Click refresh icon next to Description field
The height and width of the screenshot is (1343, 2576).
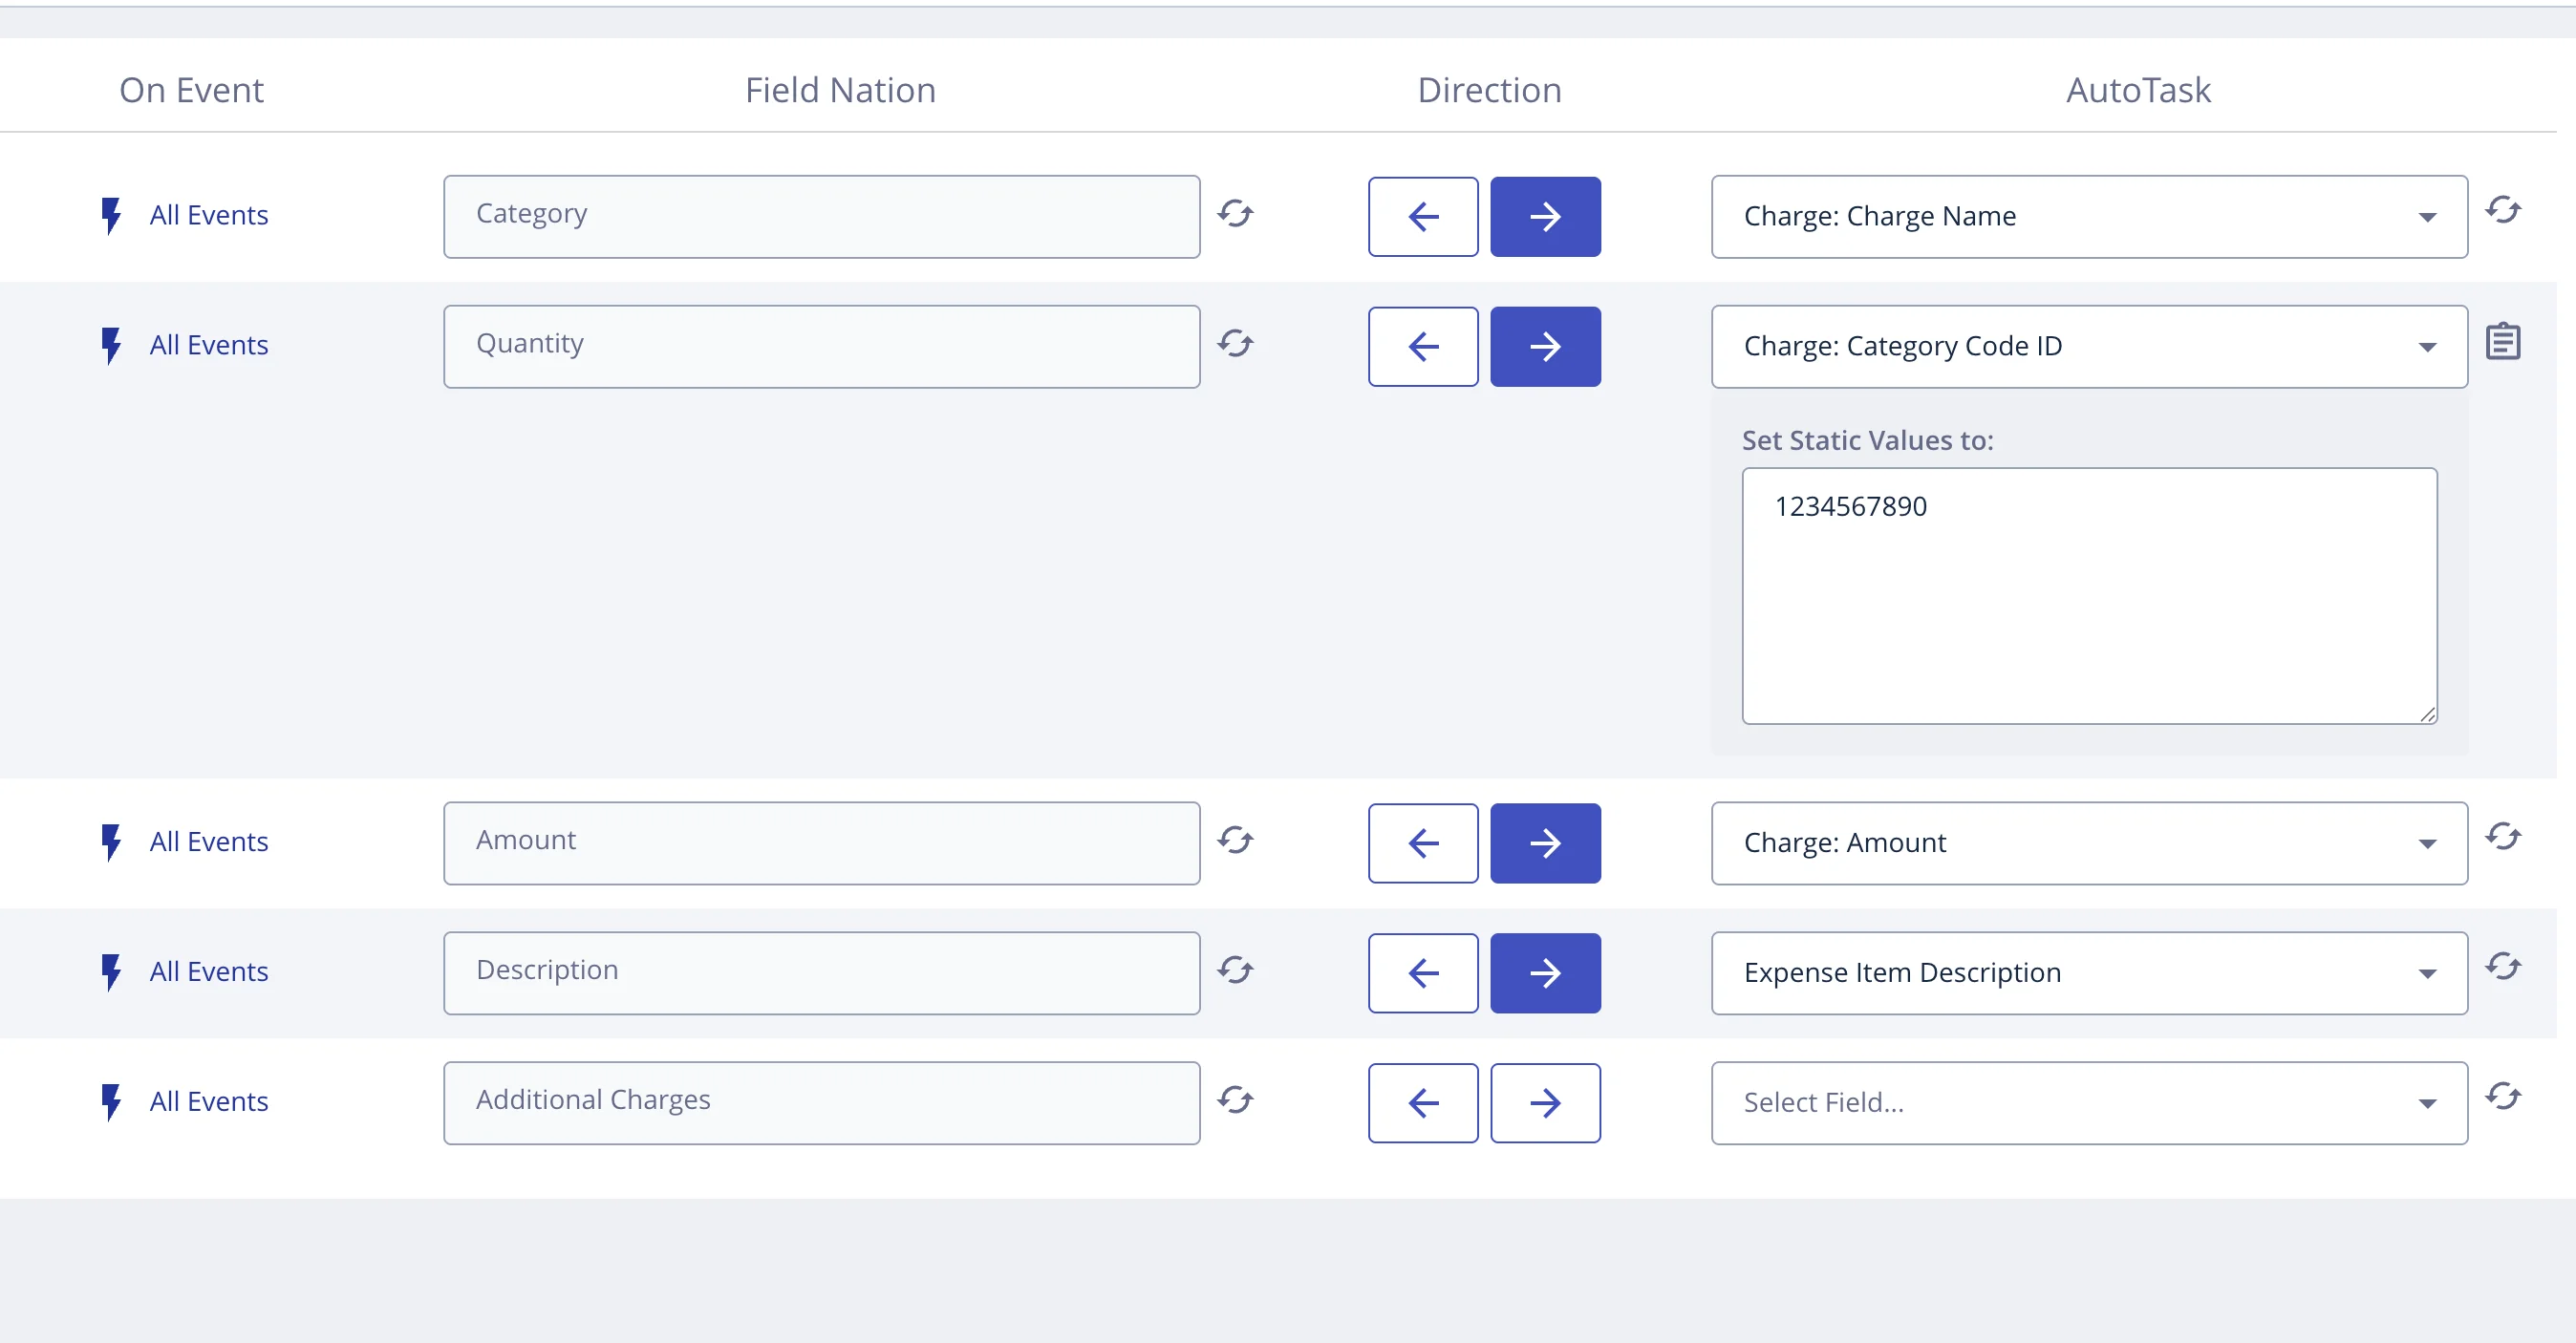[x=1235, y=971]
